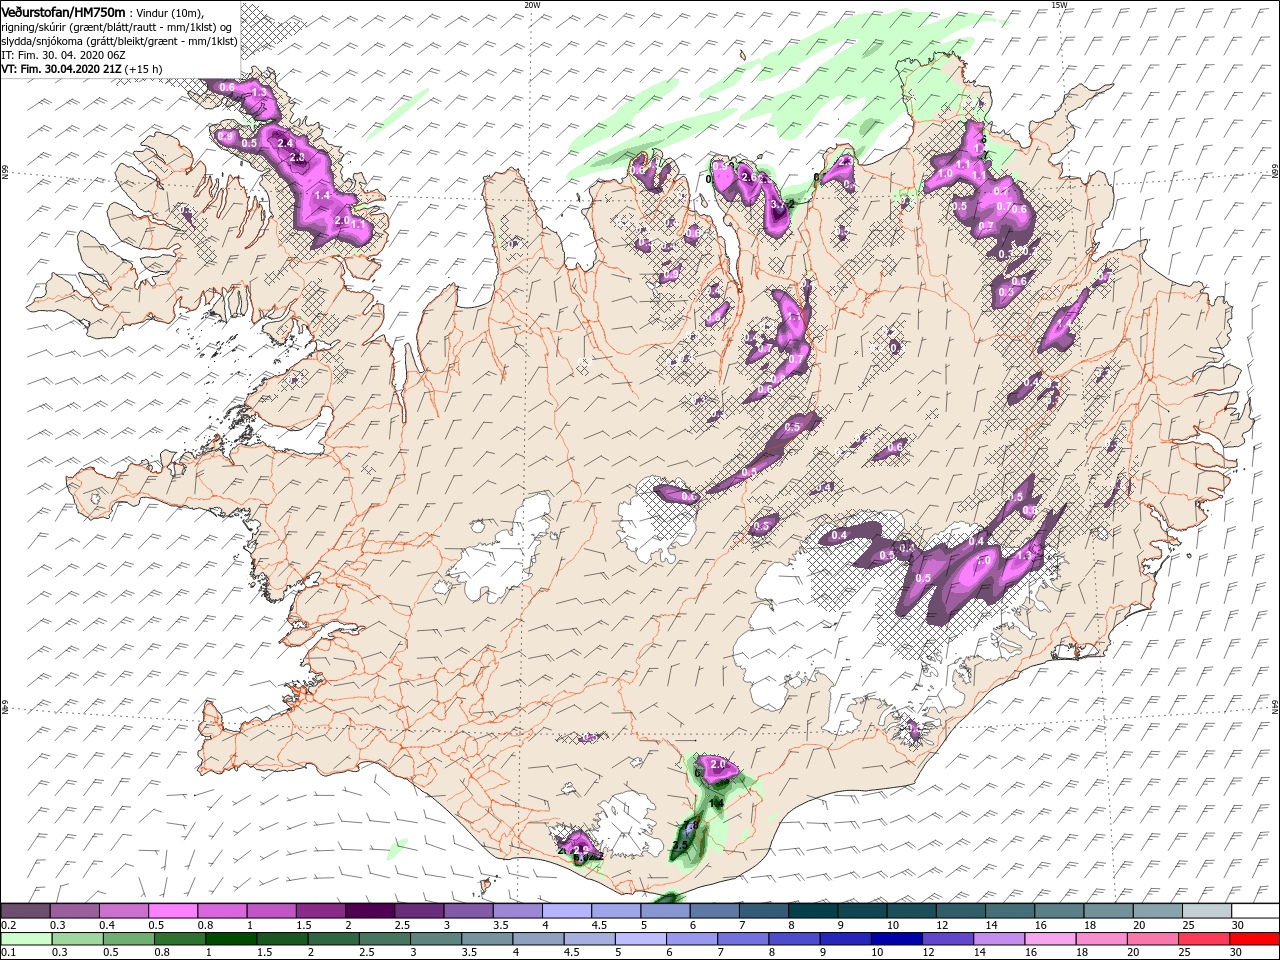This screenshot has height=960, width=1280.
Task: Select upper legend dark teal swatch 8 to 9
Action: [x=812, y=910]
